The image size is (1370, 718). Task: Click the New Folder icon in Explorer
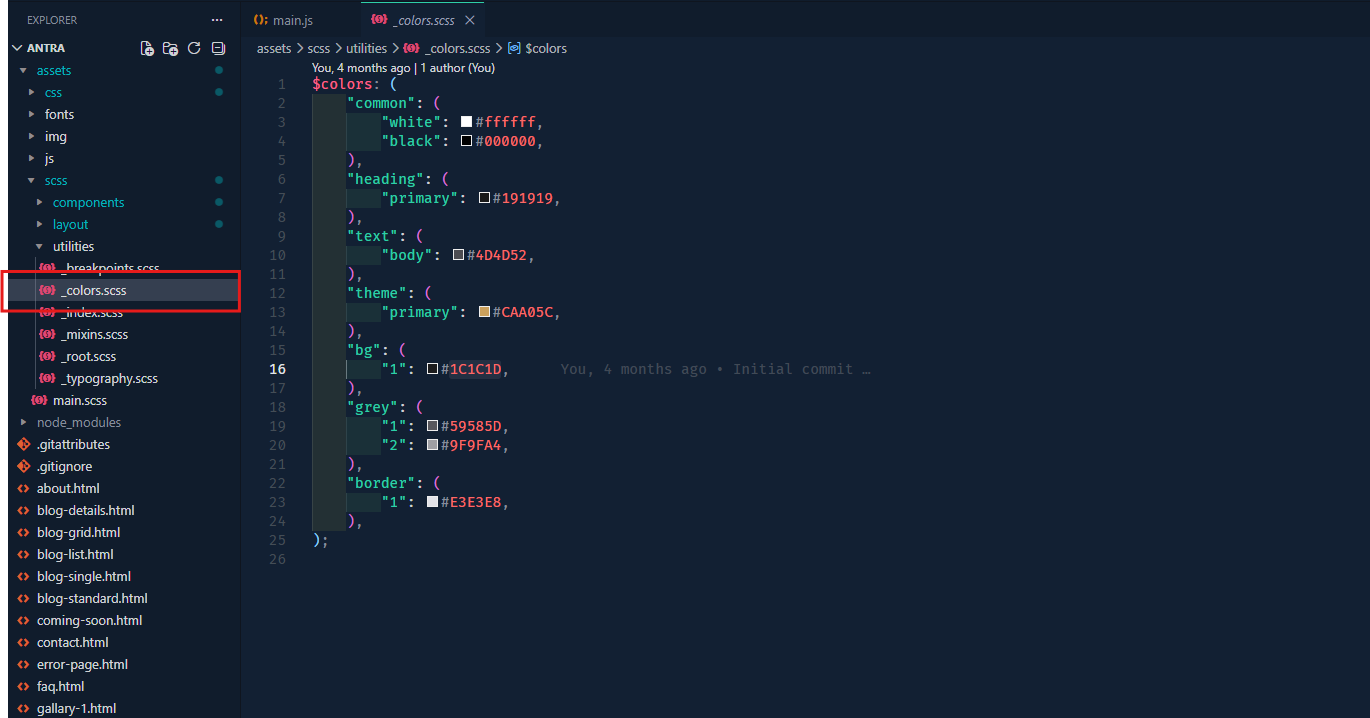(171, 48)
